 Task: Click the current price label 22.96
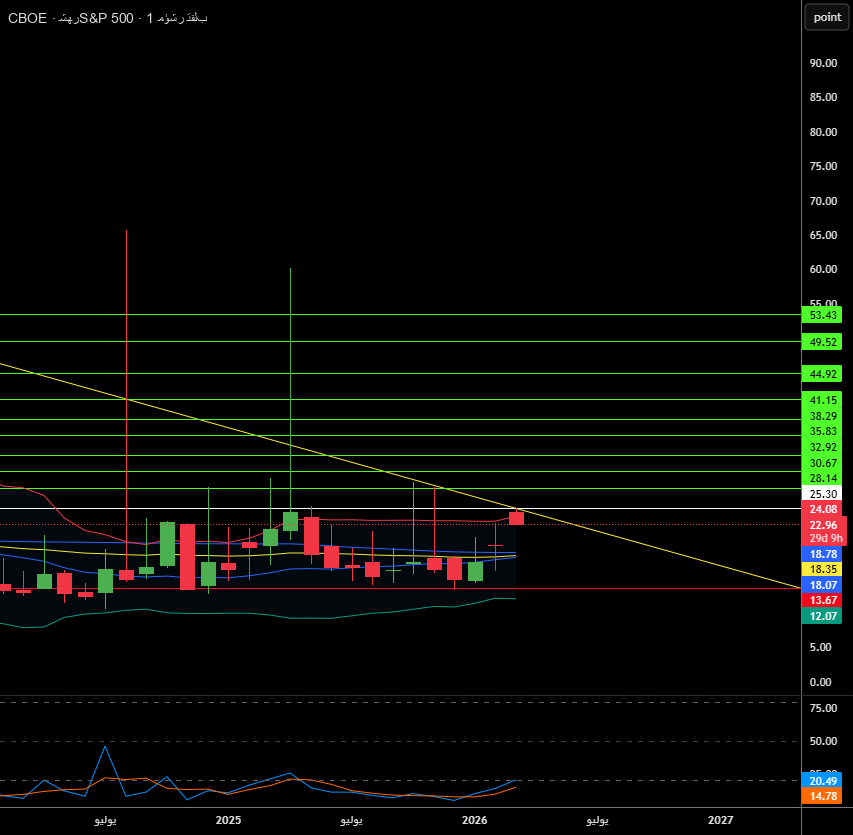823,525
